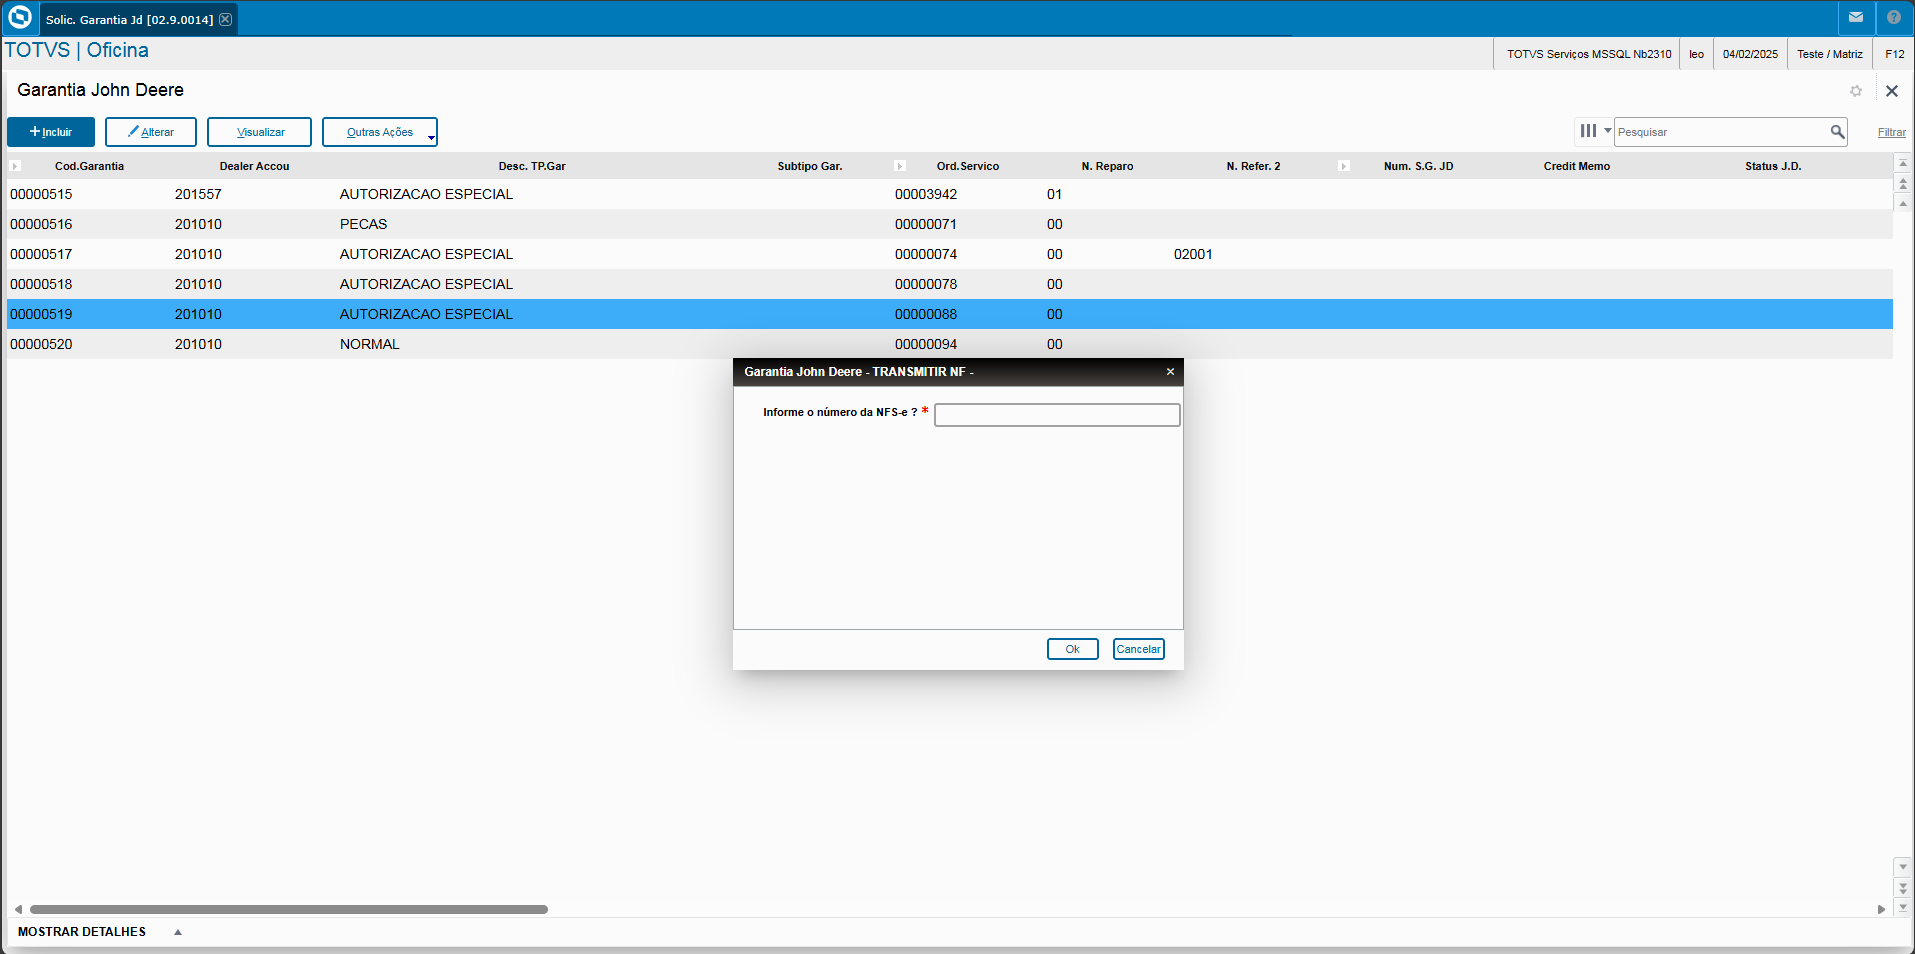
Task: Click the F12 shortcut indicator
Action: [x=1894, y=54]
